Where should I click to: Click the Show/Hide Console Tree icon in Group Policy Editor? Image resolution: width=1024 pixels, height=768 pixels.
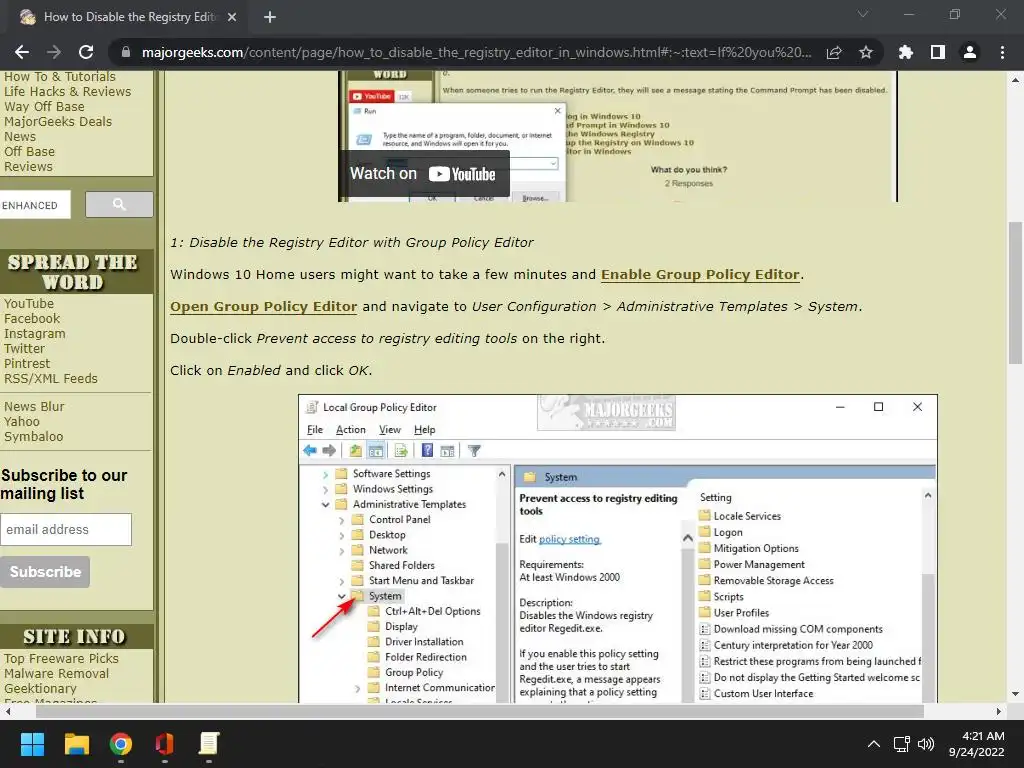tap(376, 450)
